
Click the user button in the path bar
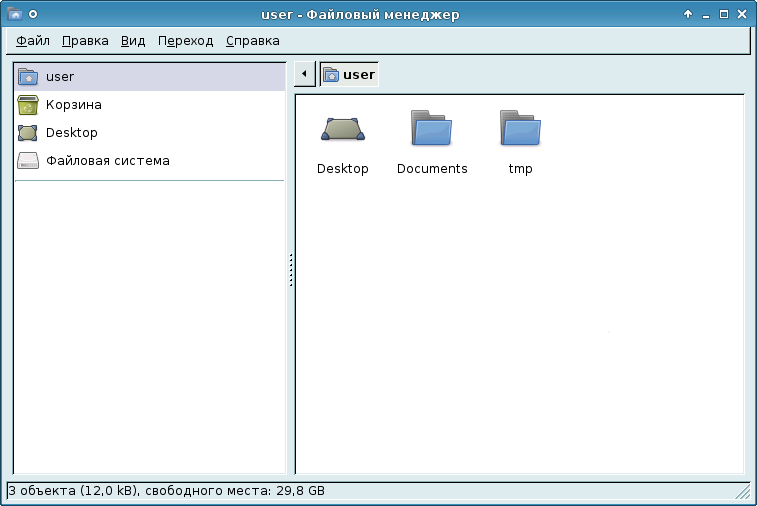point(349,74)
